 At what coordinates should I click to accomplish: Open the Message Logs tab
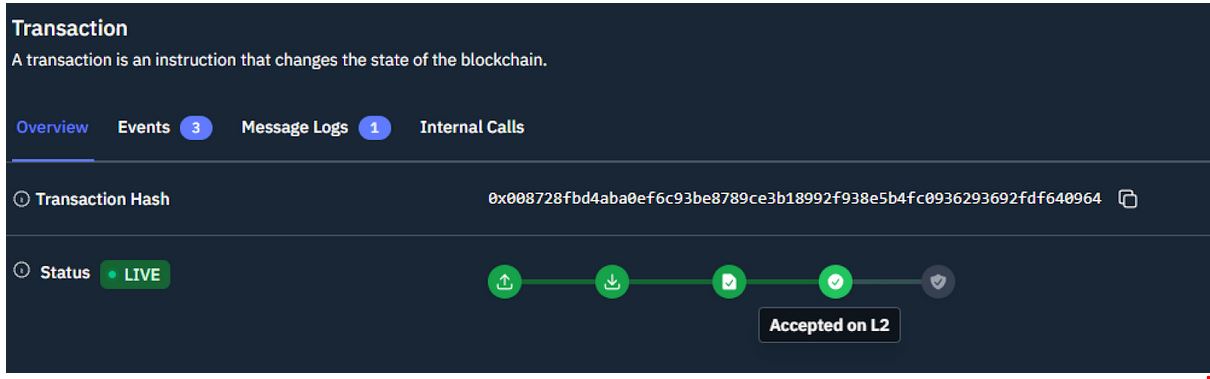295,127
